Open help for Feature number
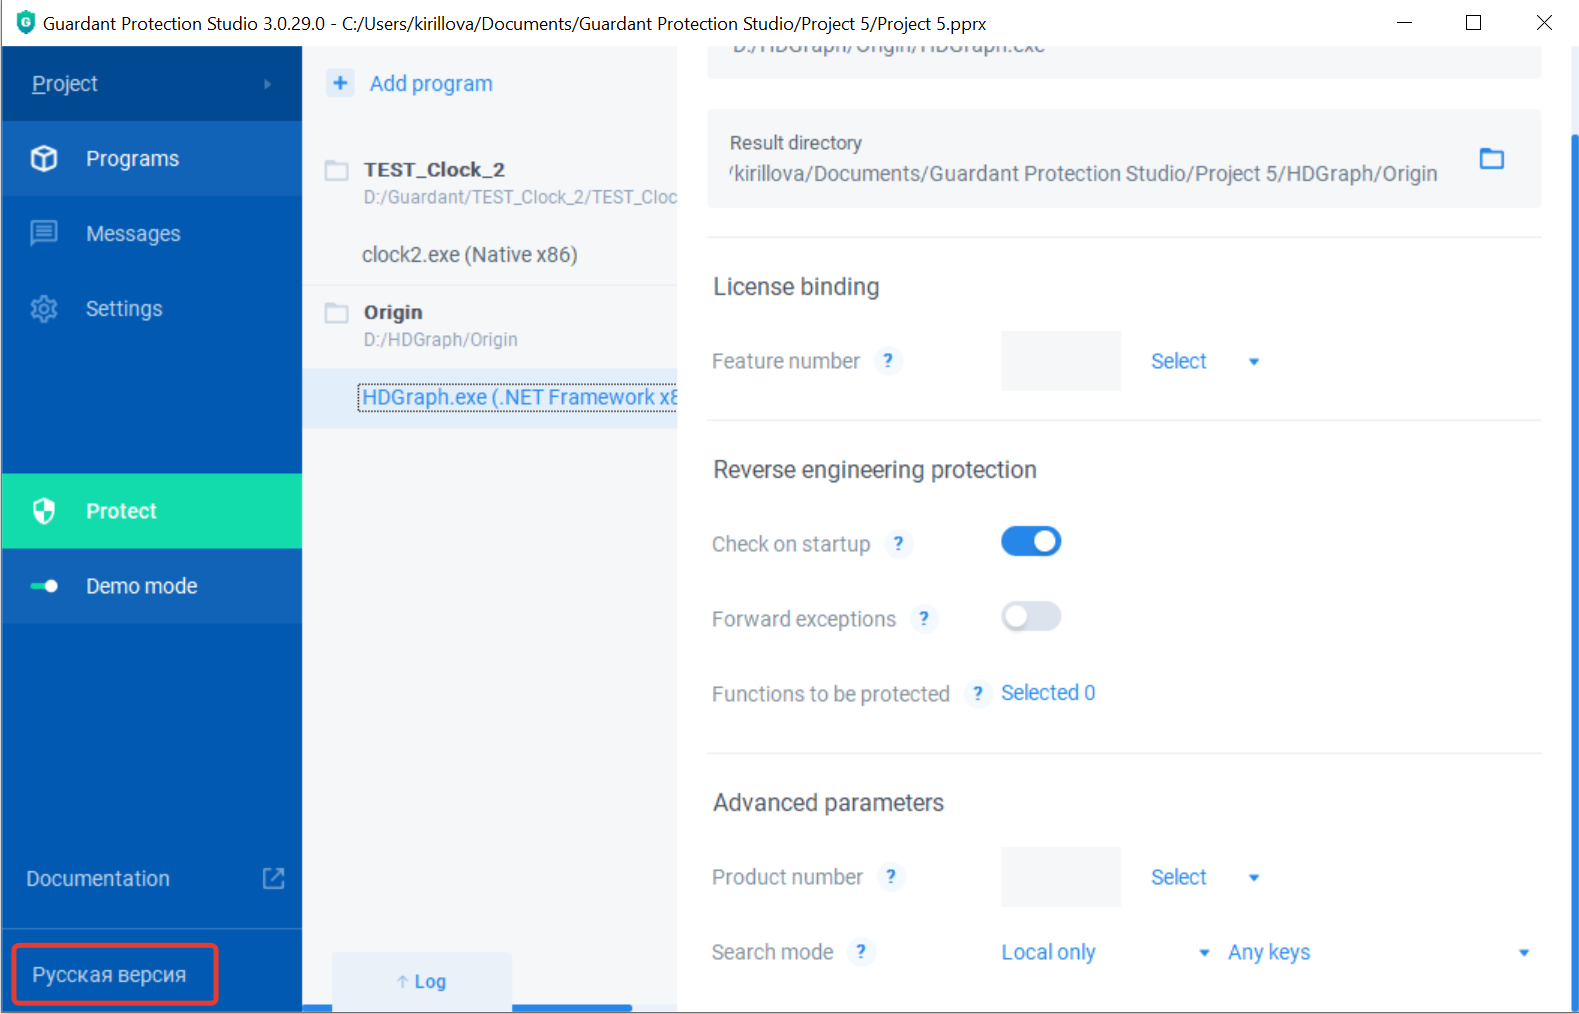 (x=888, y=361)
